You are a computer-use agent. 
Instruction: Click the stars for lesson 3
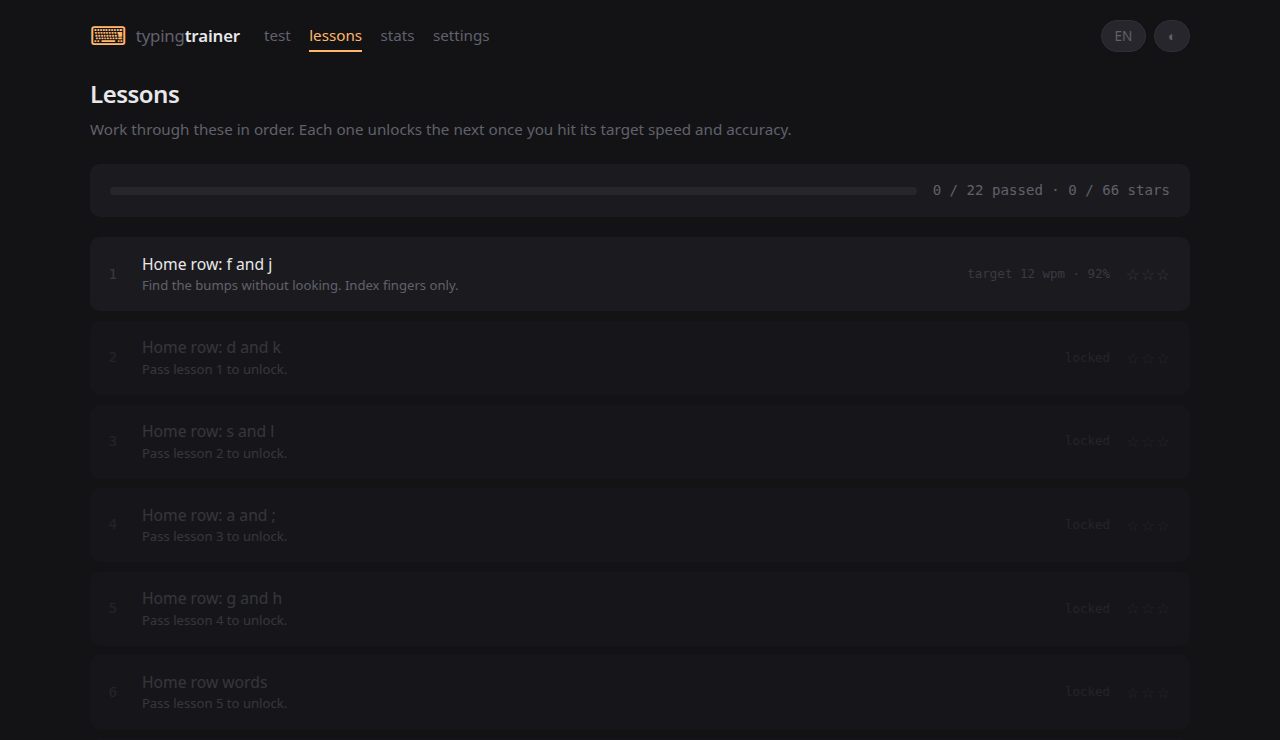[x=1148, y=441]
